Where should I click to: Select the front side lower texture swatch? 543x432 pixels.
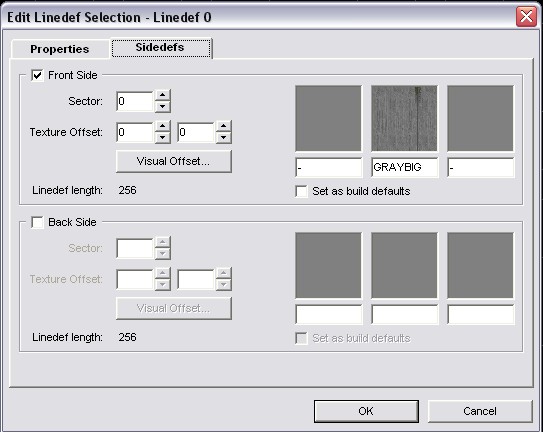click(x=480, y=118)
